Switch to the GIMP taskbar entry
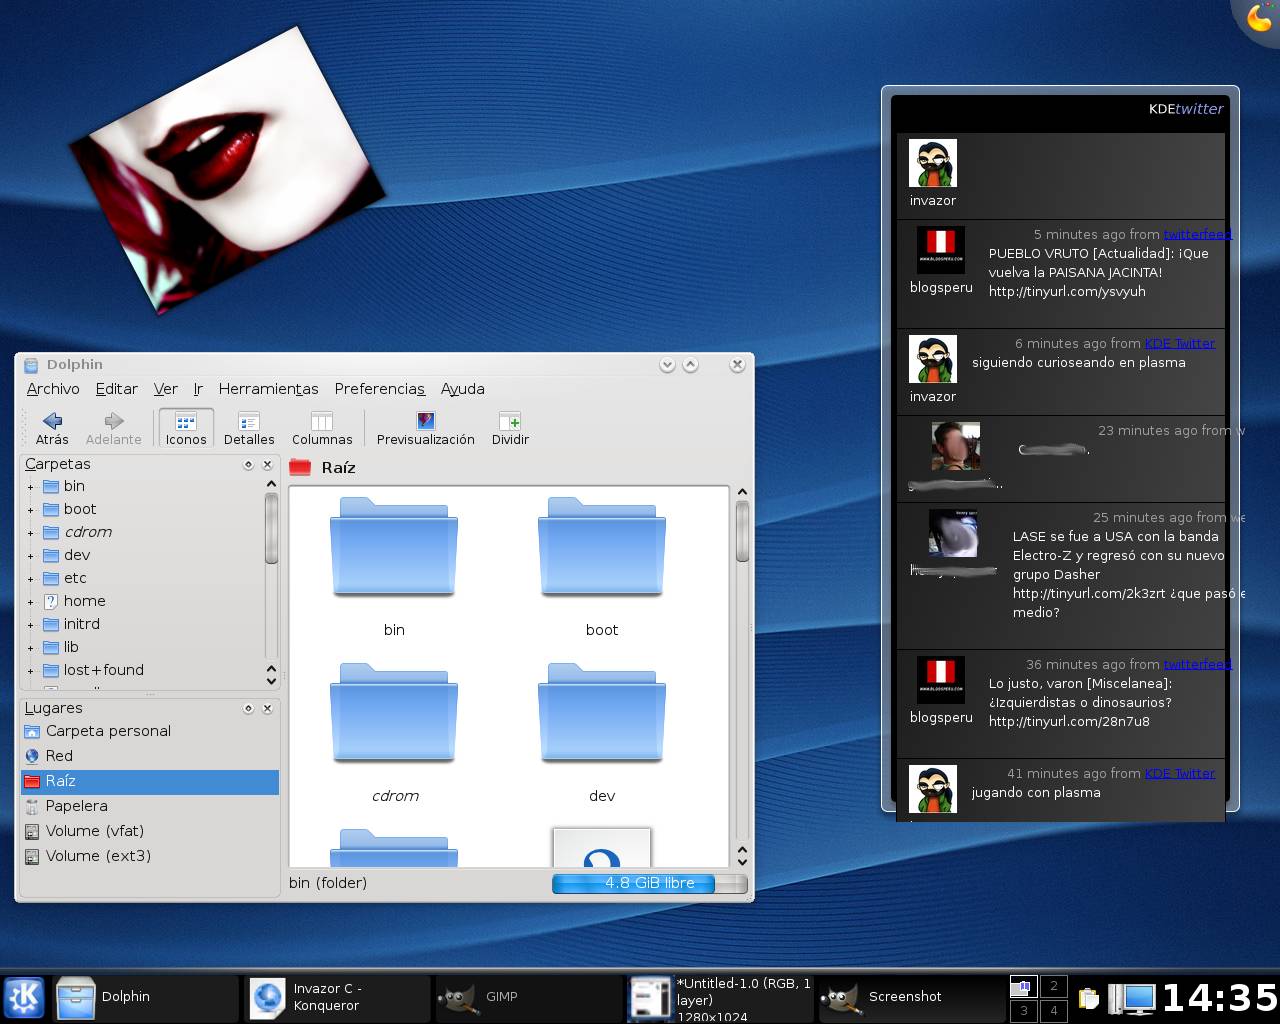 coord(528,997)
